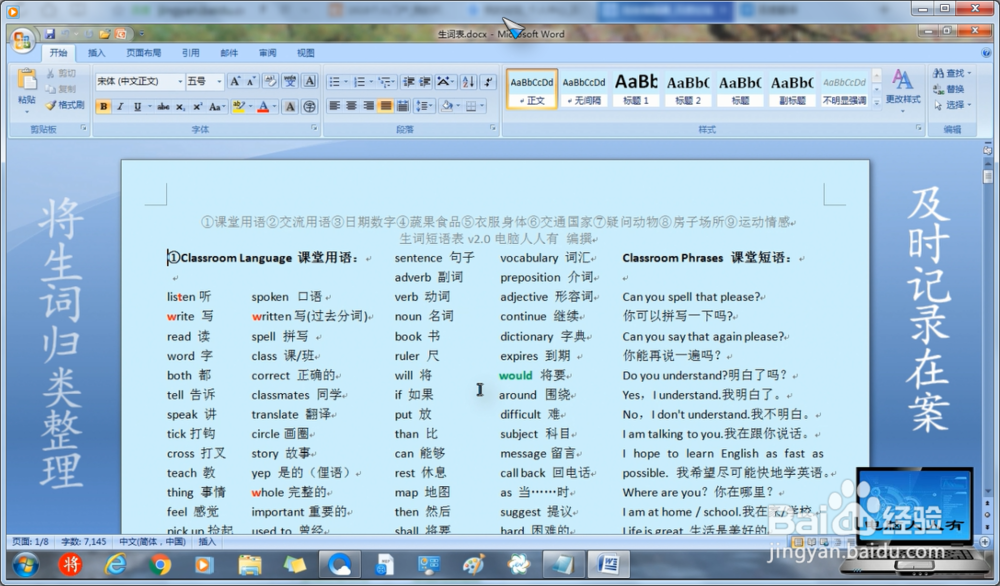Toggle justified alignment

tap(386, 106)
